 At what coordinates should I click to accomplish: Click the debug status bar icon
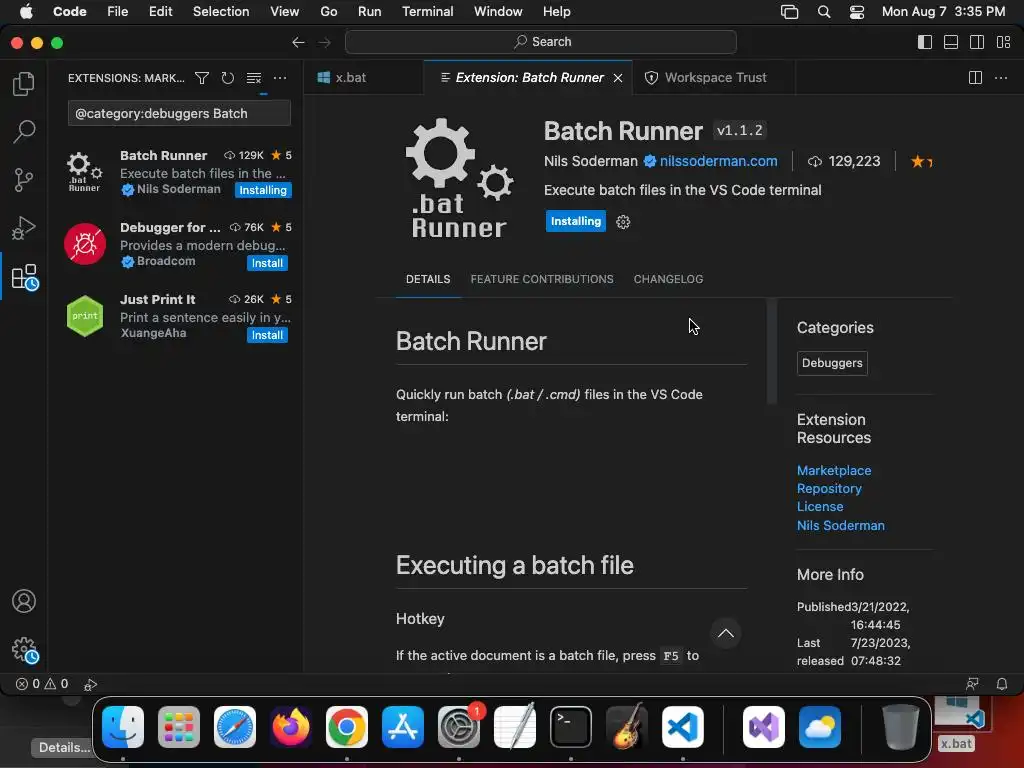tap(91, 684)
